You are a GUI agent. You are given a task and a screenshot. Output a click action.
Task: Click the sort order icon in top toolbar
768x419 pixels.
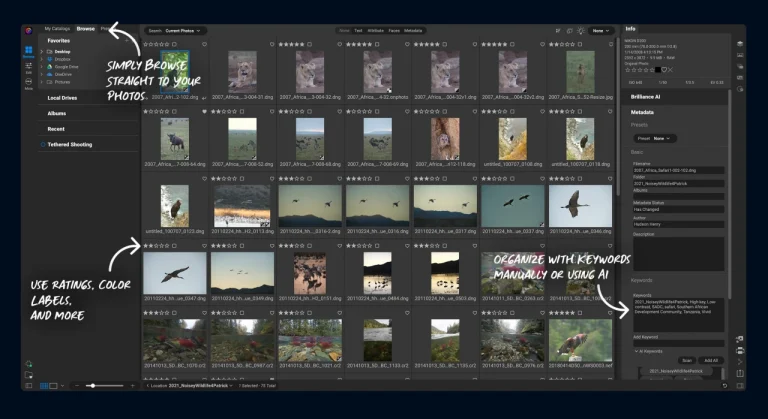[558, 30]
